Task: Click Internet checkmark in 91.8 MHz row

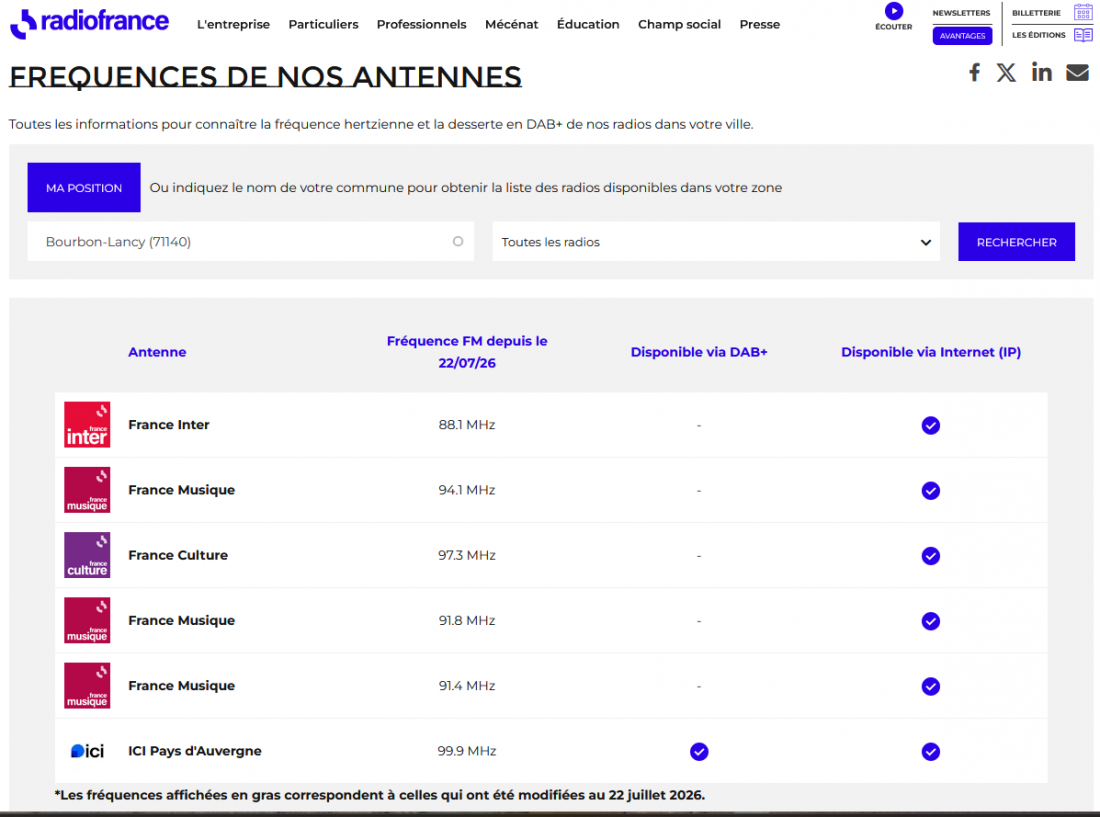Action: click(930, 621)
